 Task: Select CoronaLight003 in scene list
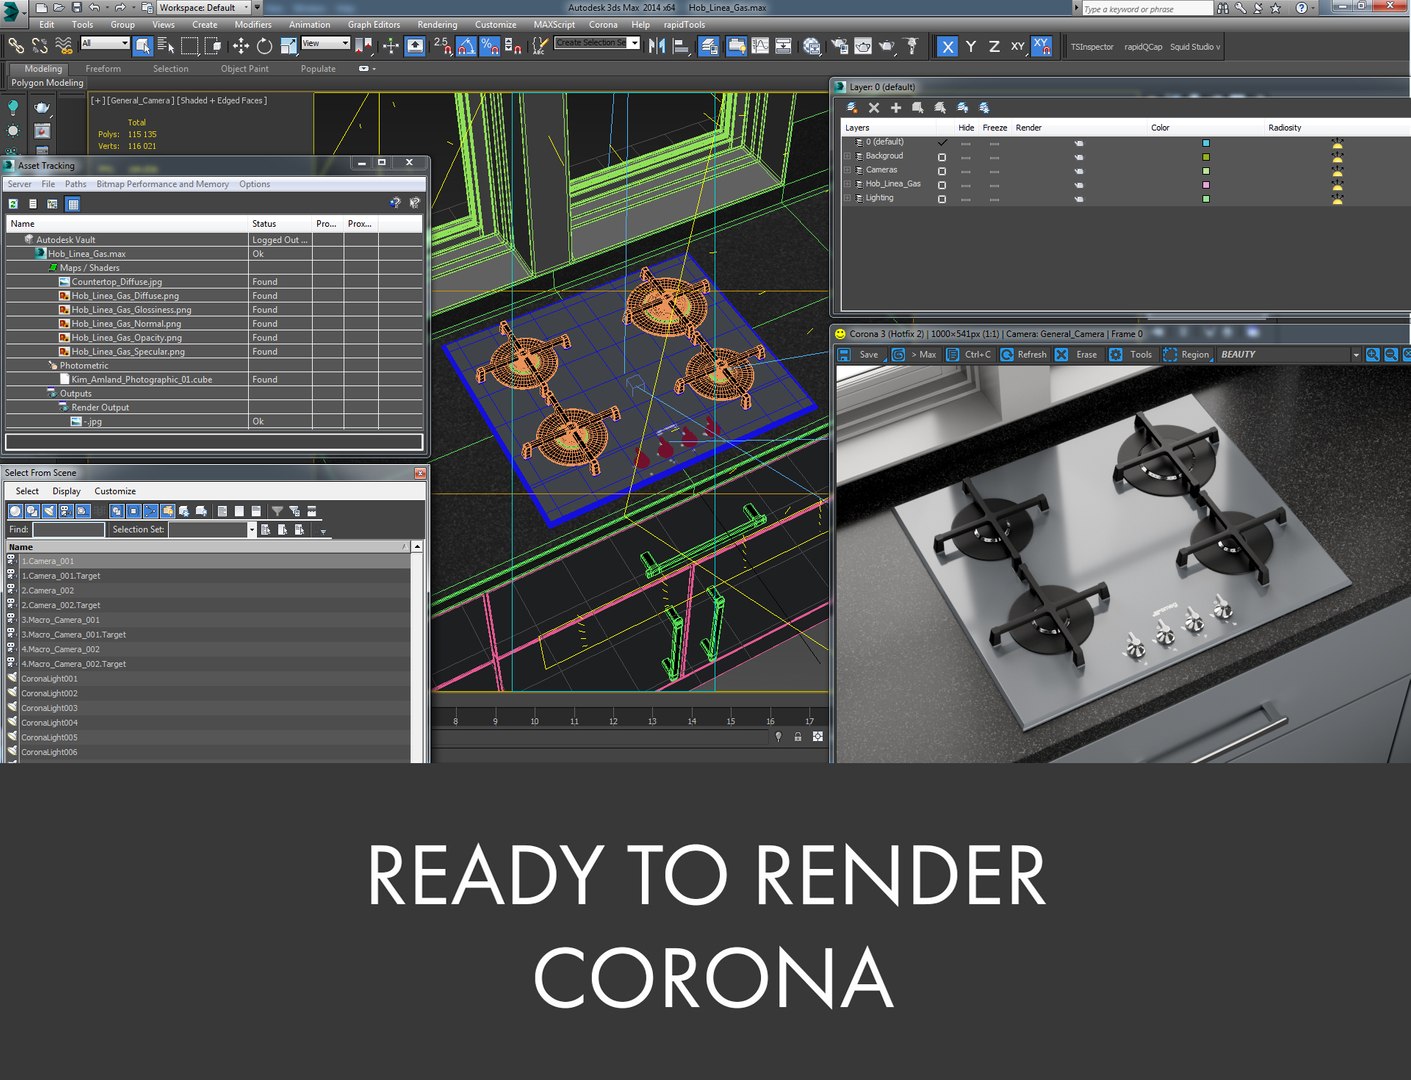(49, 708)
